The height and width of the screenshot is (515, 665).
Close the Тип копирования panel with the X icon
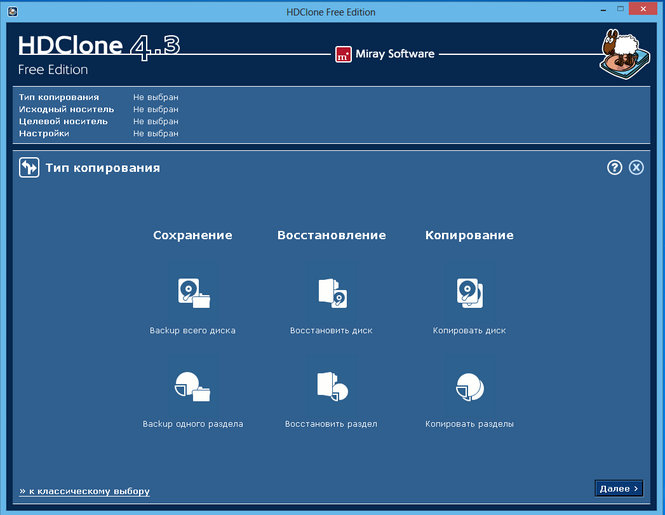coord(636,168)
